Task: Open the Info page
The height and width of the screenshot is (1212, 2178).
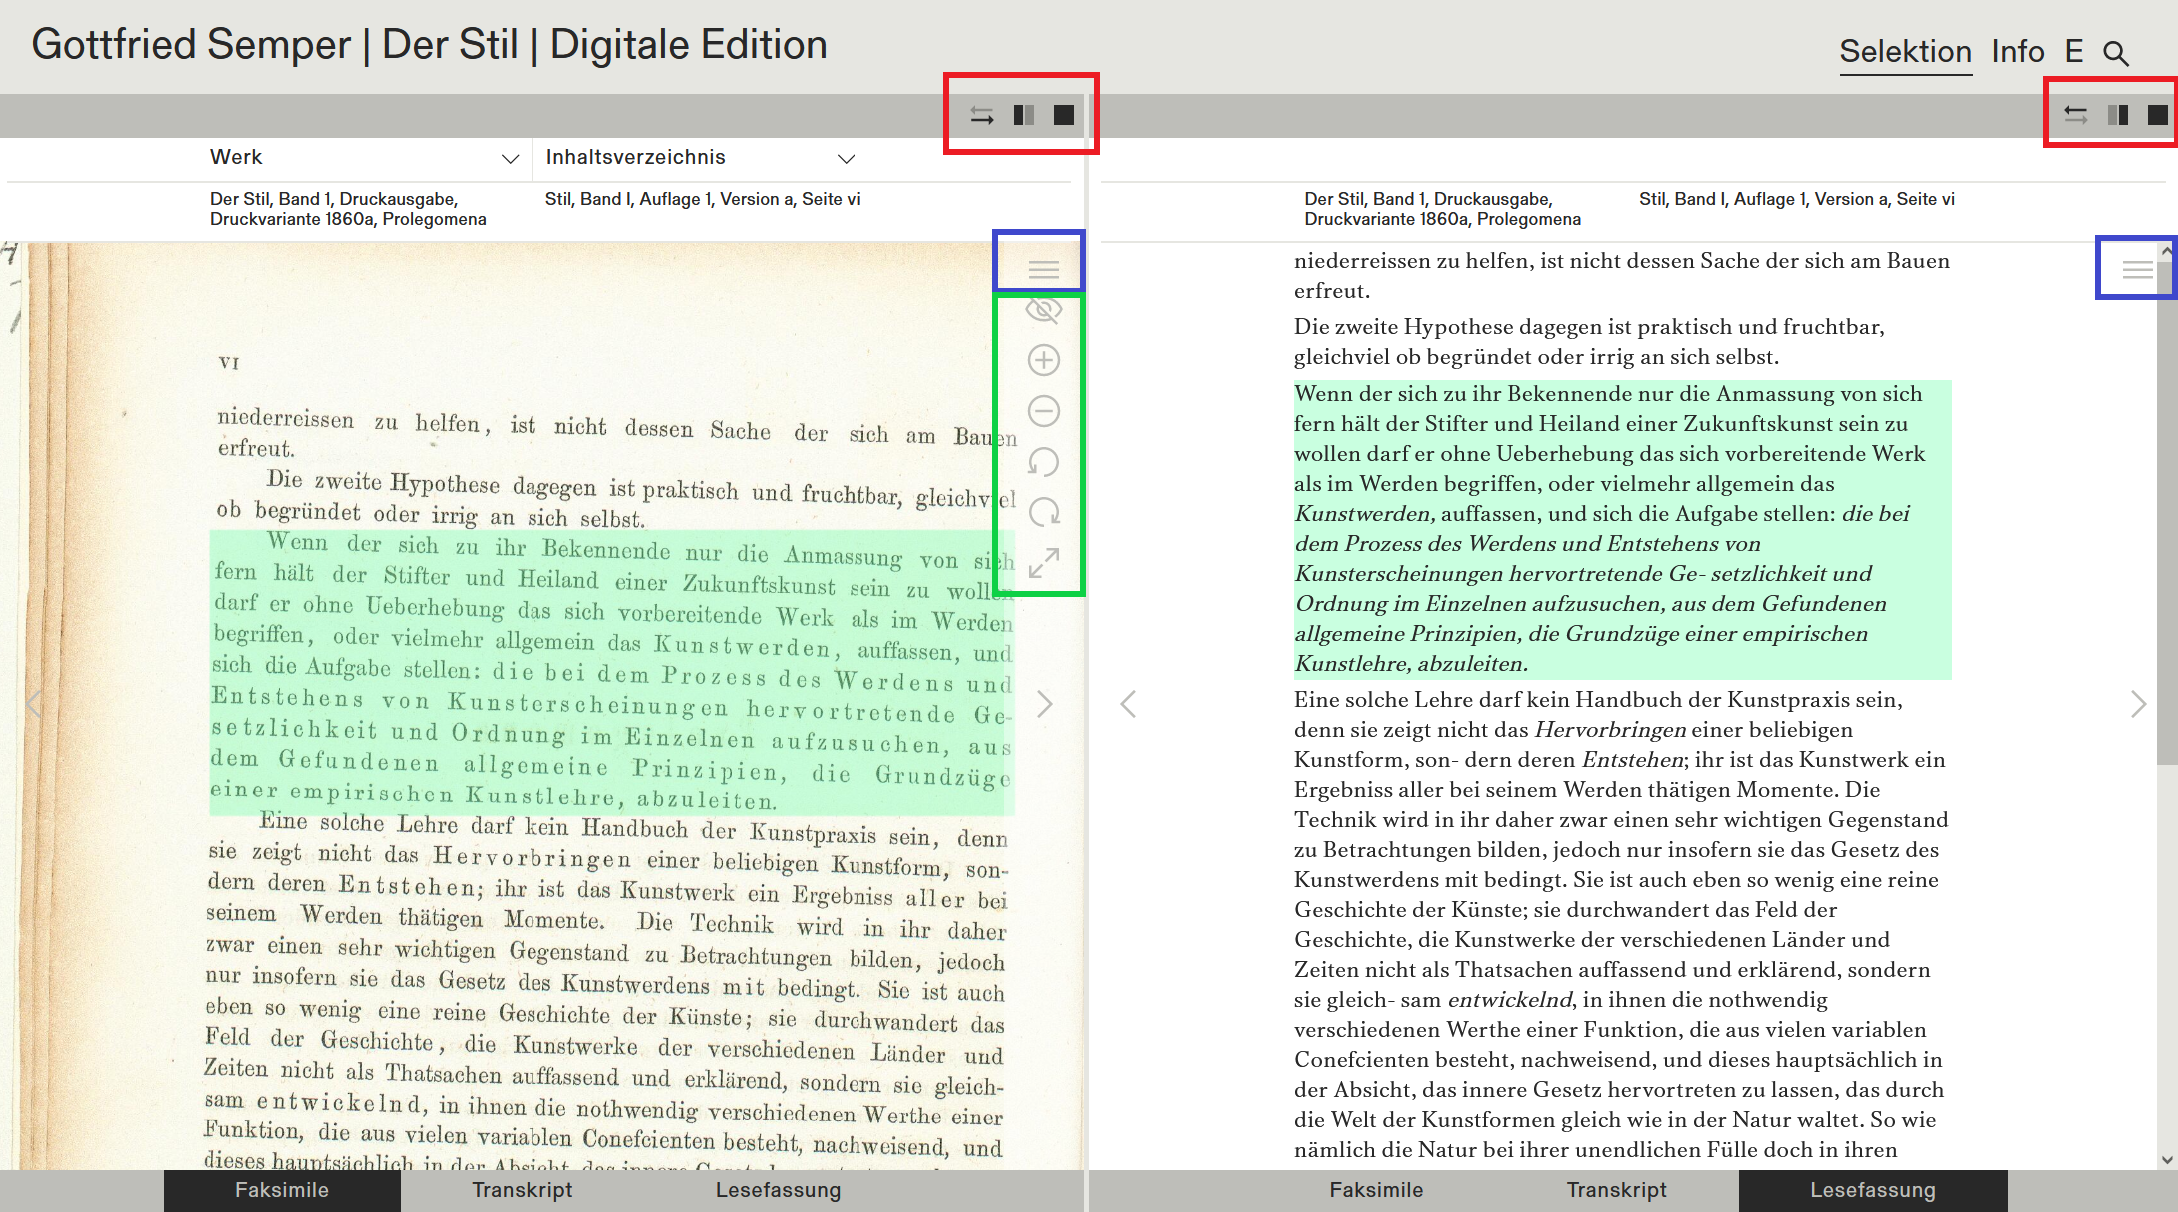Action: coord(2018,51)
